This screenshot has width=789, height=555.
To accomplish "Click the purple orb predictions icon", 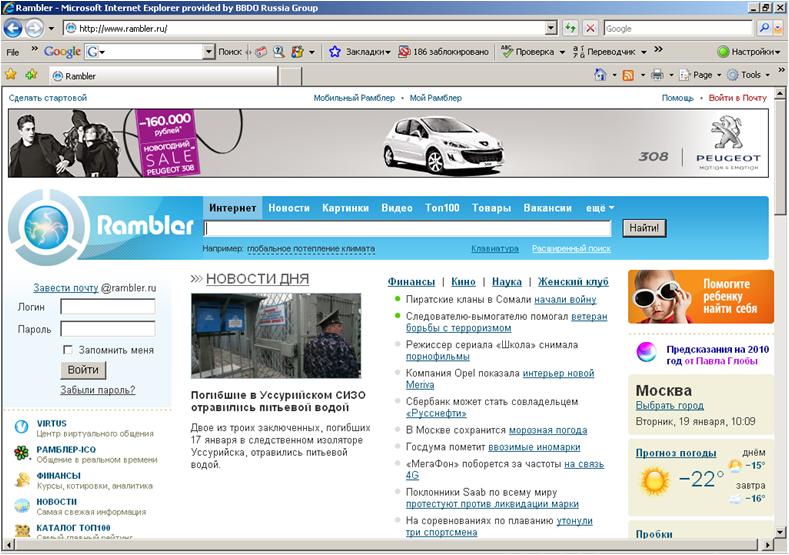I will coord(646,352).
